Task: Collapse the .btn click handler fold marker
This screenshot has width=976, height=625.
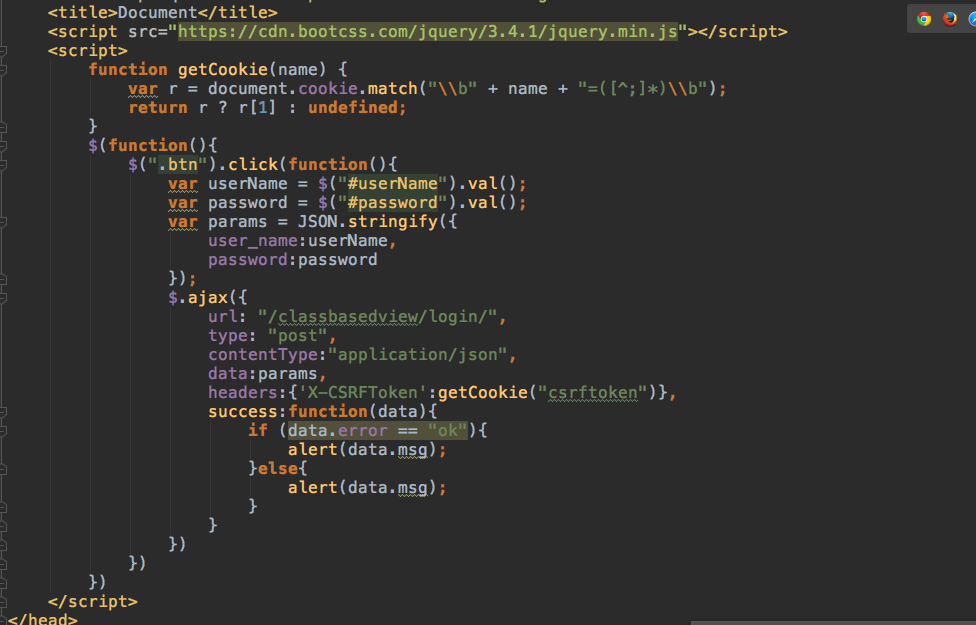Action: [3, 165]
